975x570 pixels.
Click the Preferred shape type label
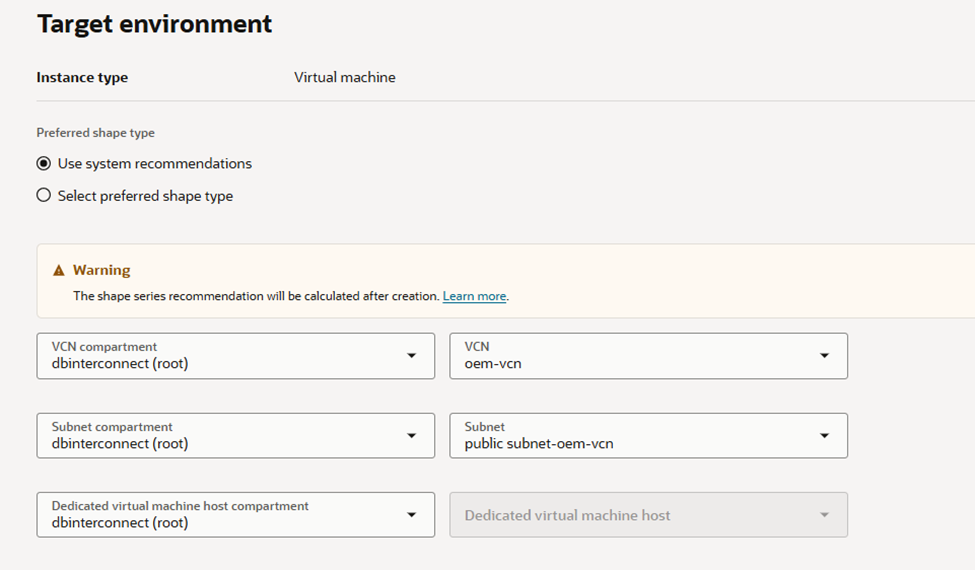click(95, 133)
